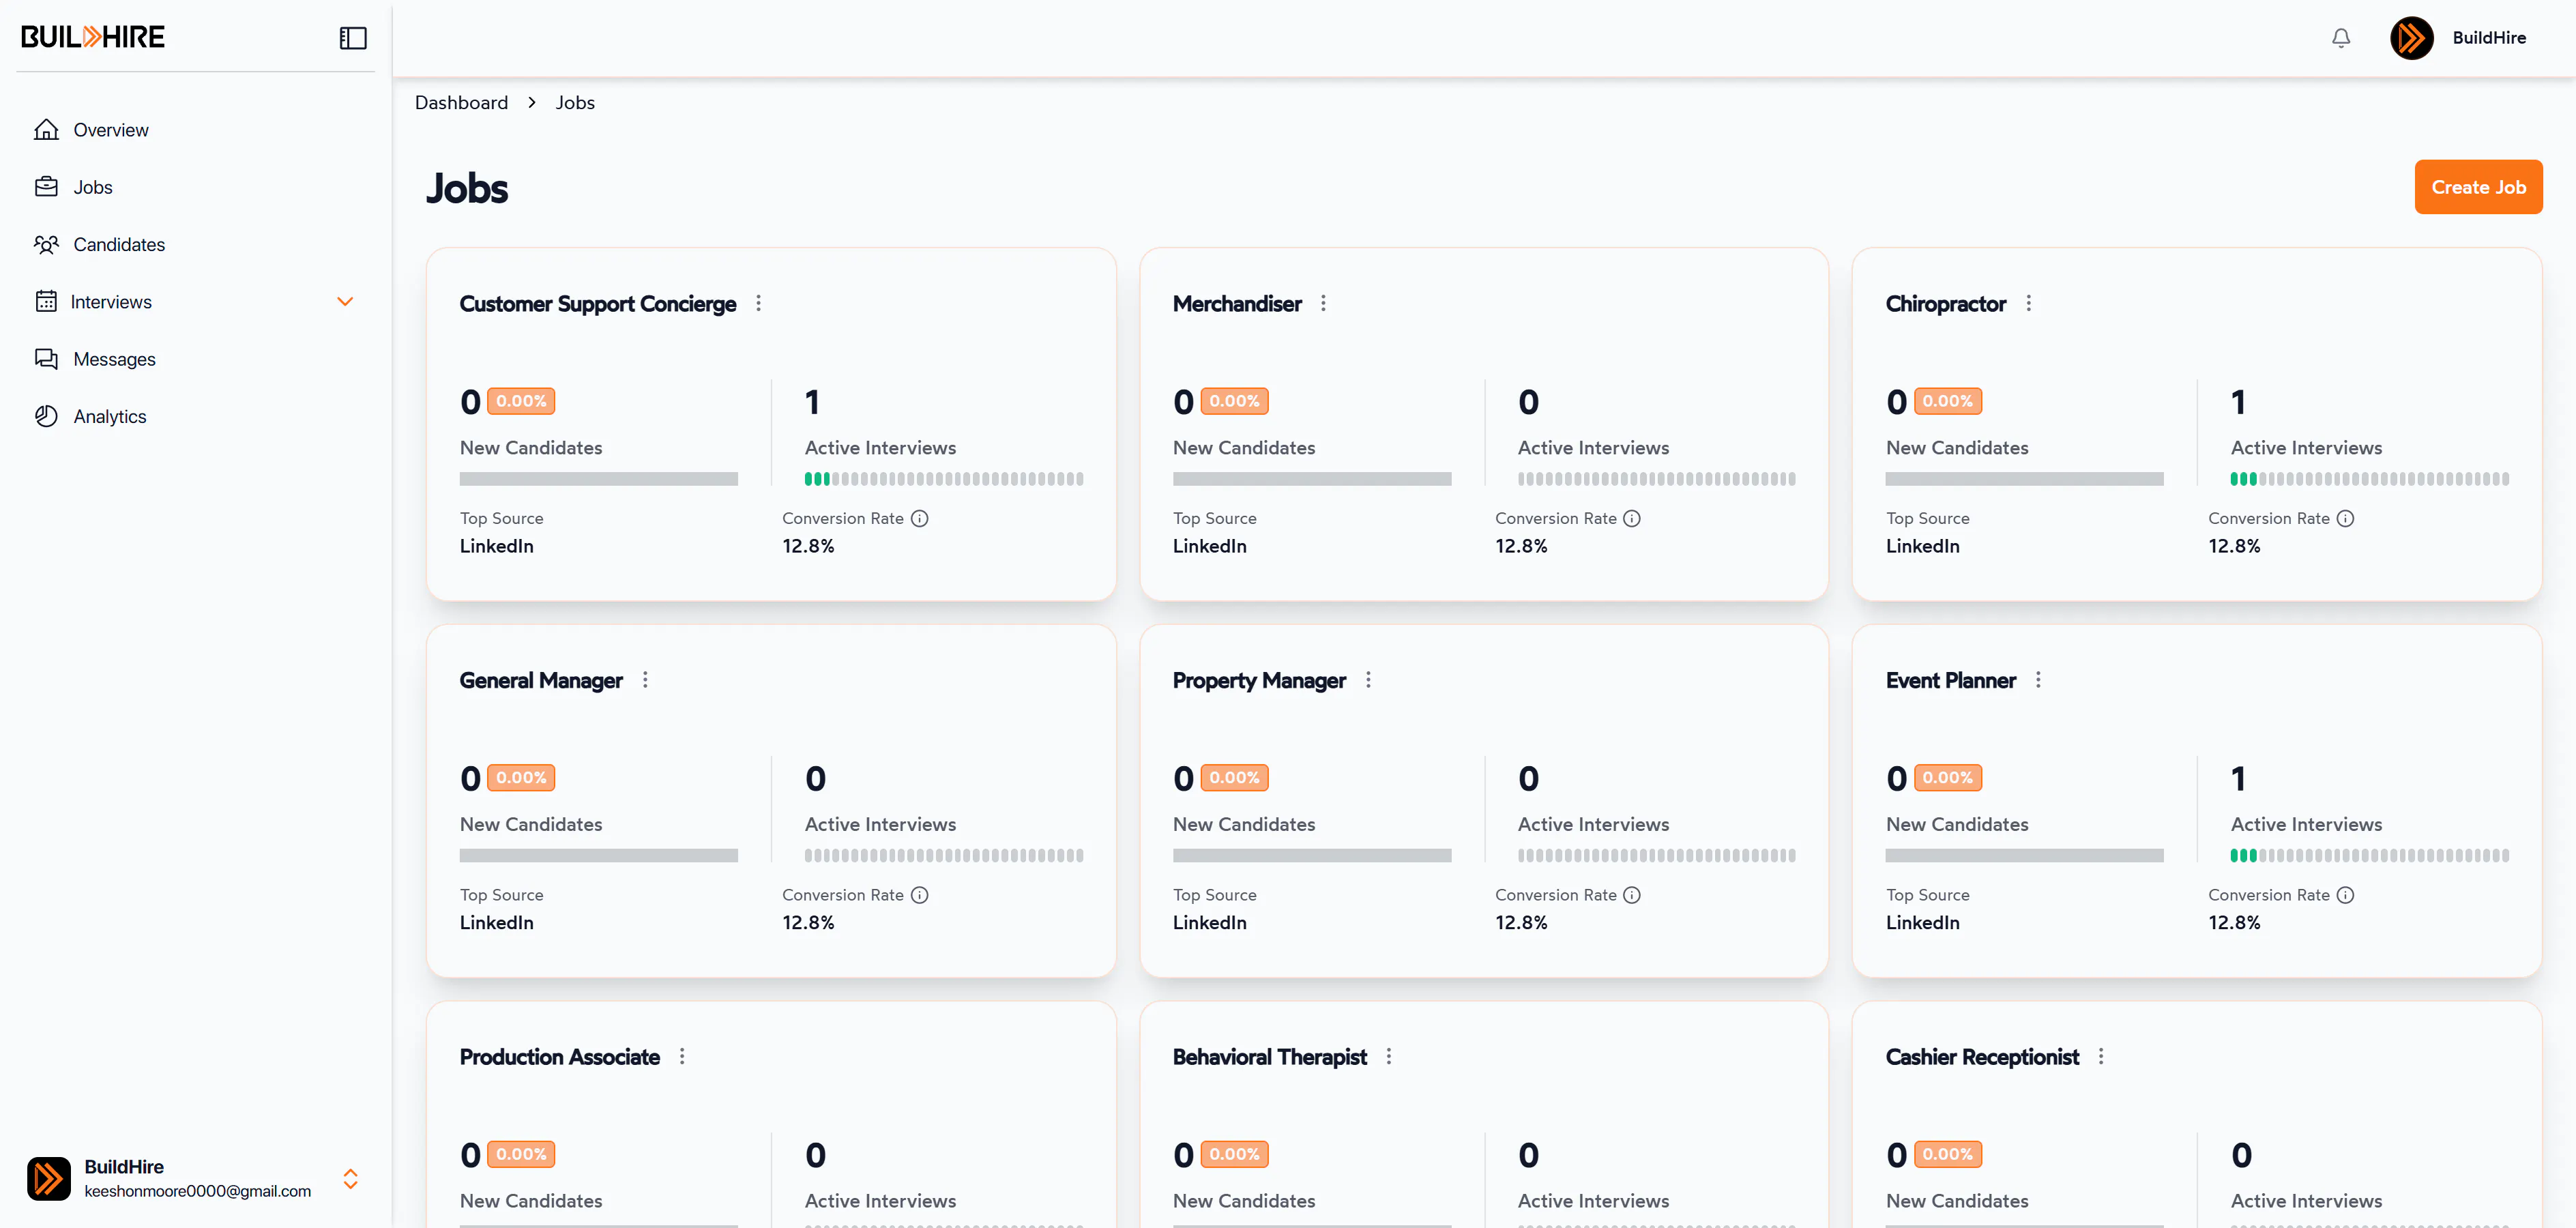Expand the Interviews submenu chevron

[x=345, y=302]
